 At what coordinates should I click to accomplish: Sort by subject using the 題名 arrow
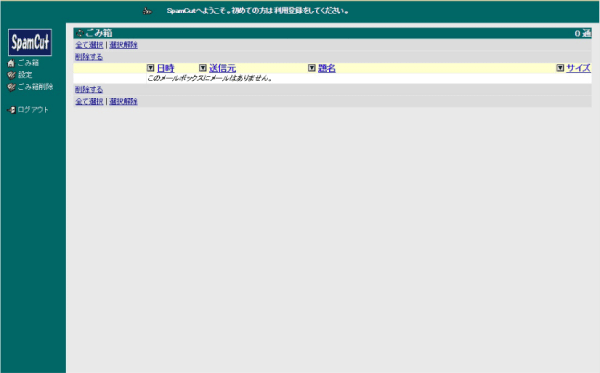point(312,68)
